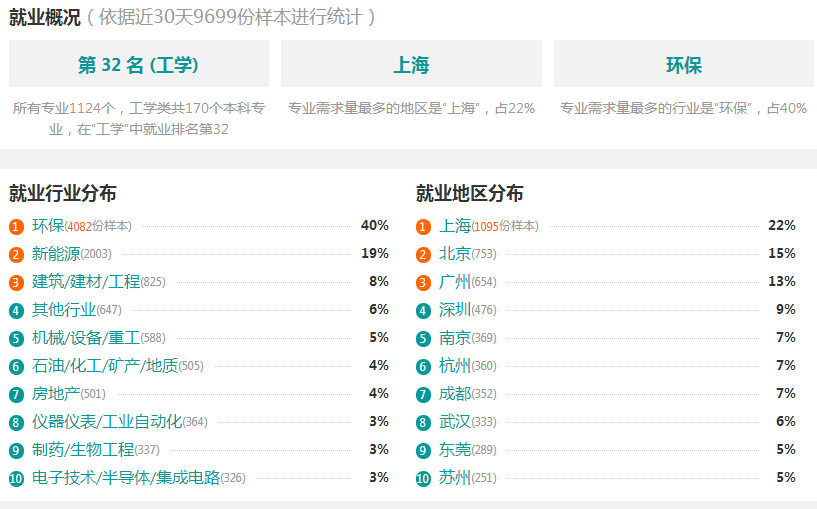Click the 1095份样本 count text
This screenshot has height=509, width=817.
pos(505,227)
